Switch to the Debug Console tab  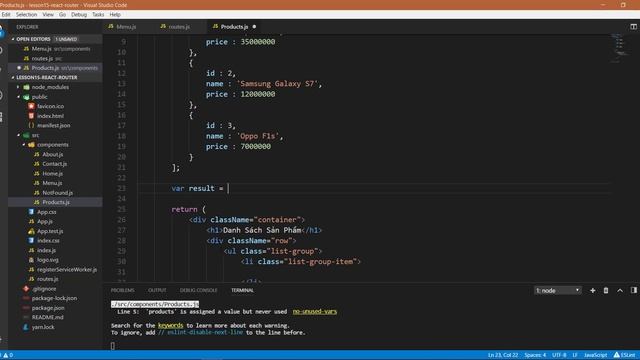point(198,290)
